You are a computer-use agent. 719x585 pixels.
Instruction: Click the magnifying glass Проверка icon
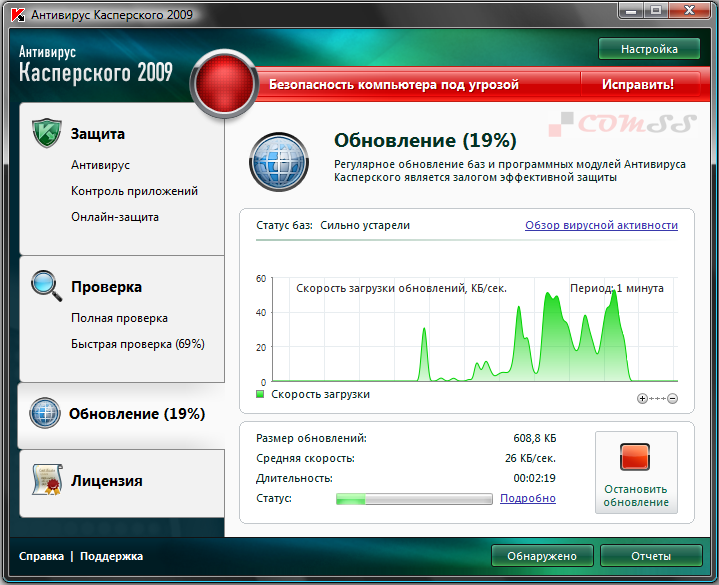[x=46, y=286]
